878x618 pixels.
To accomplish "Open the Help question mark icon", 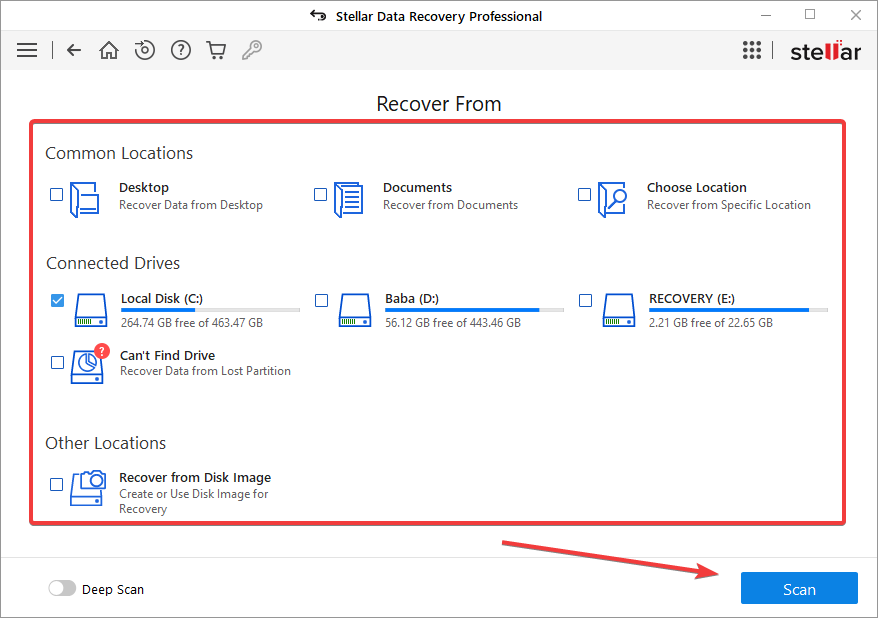I will coord(180,50).
